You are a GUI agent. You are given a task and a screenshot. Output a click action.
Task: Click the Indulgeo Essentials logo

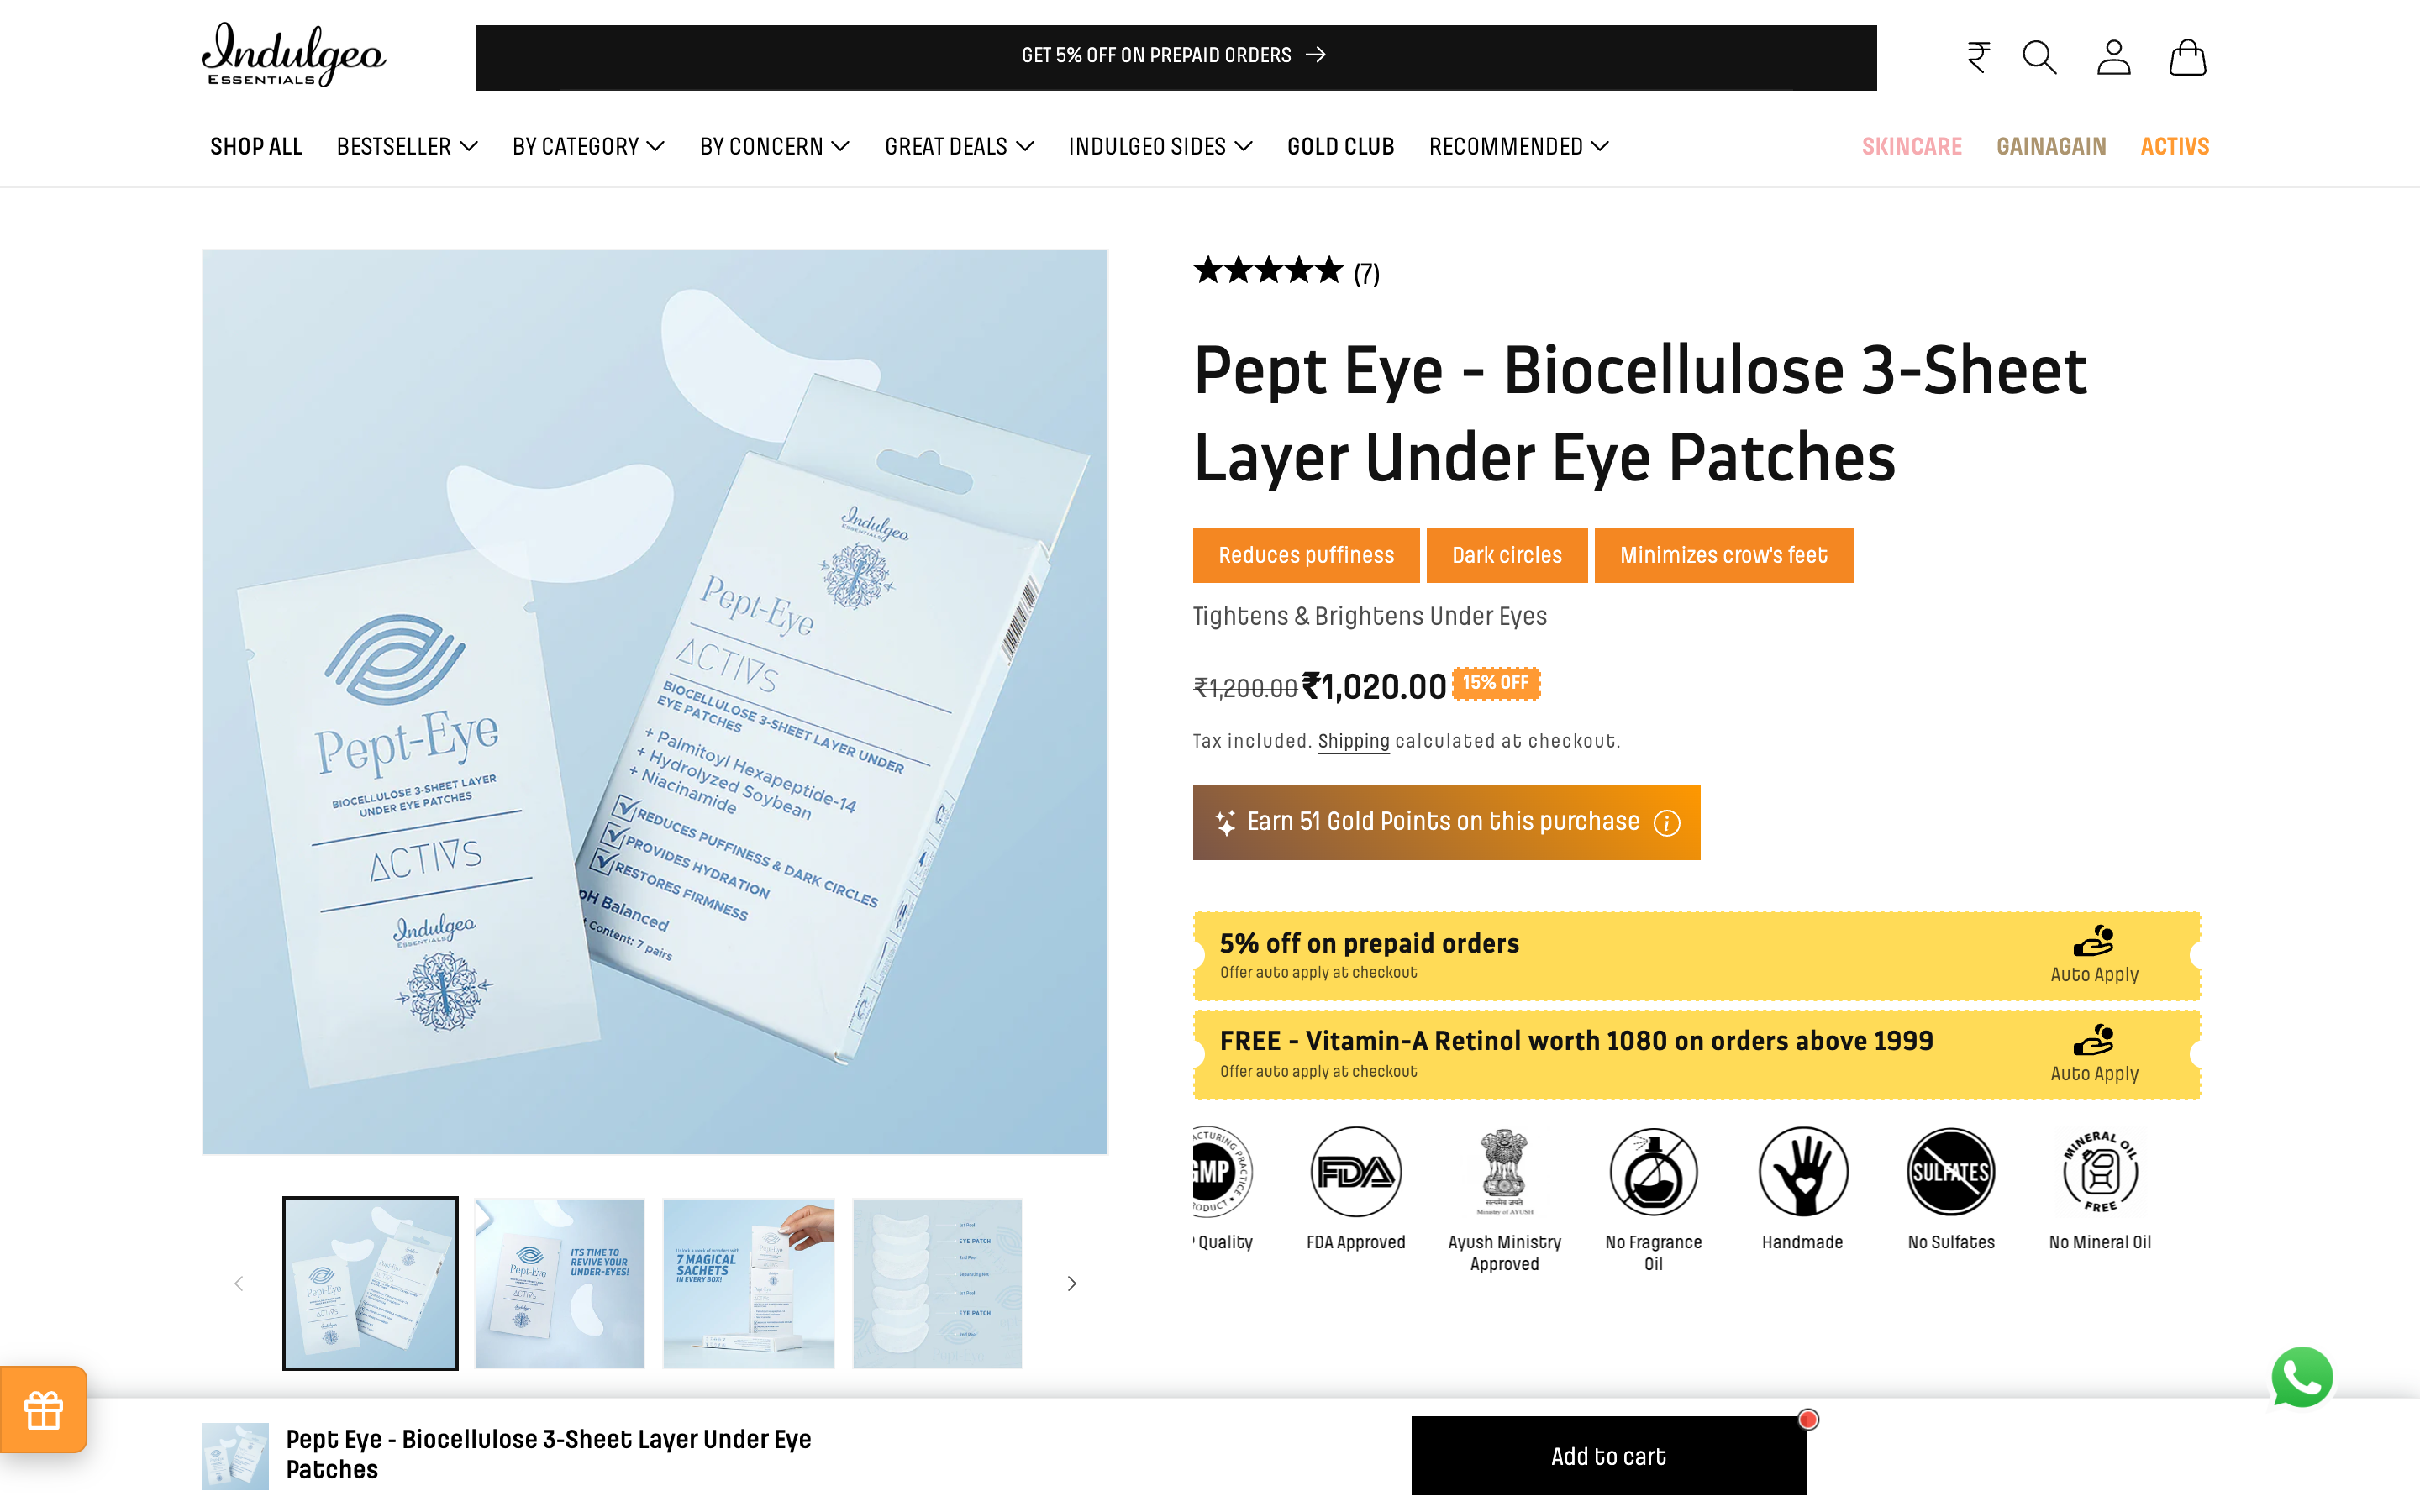coord(293,55)
